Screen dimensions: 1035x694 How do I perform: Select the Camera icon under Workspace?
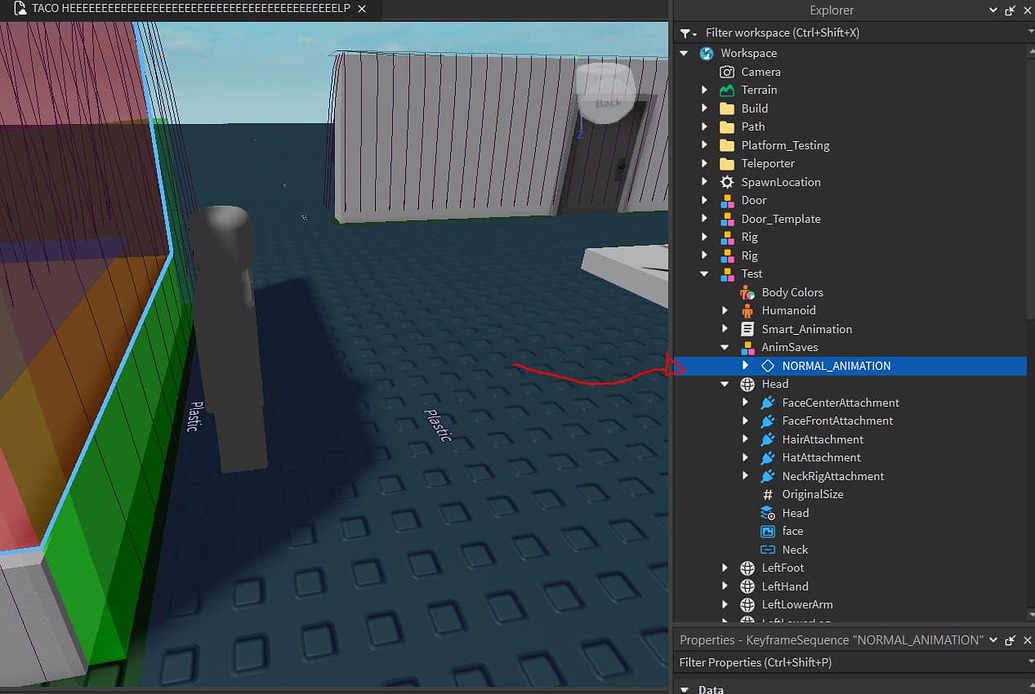[x=726, y=71]
